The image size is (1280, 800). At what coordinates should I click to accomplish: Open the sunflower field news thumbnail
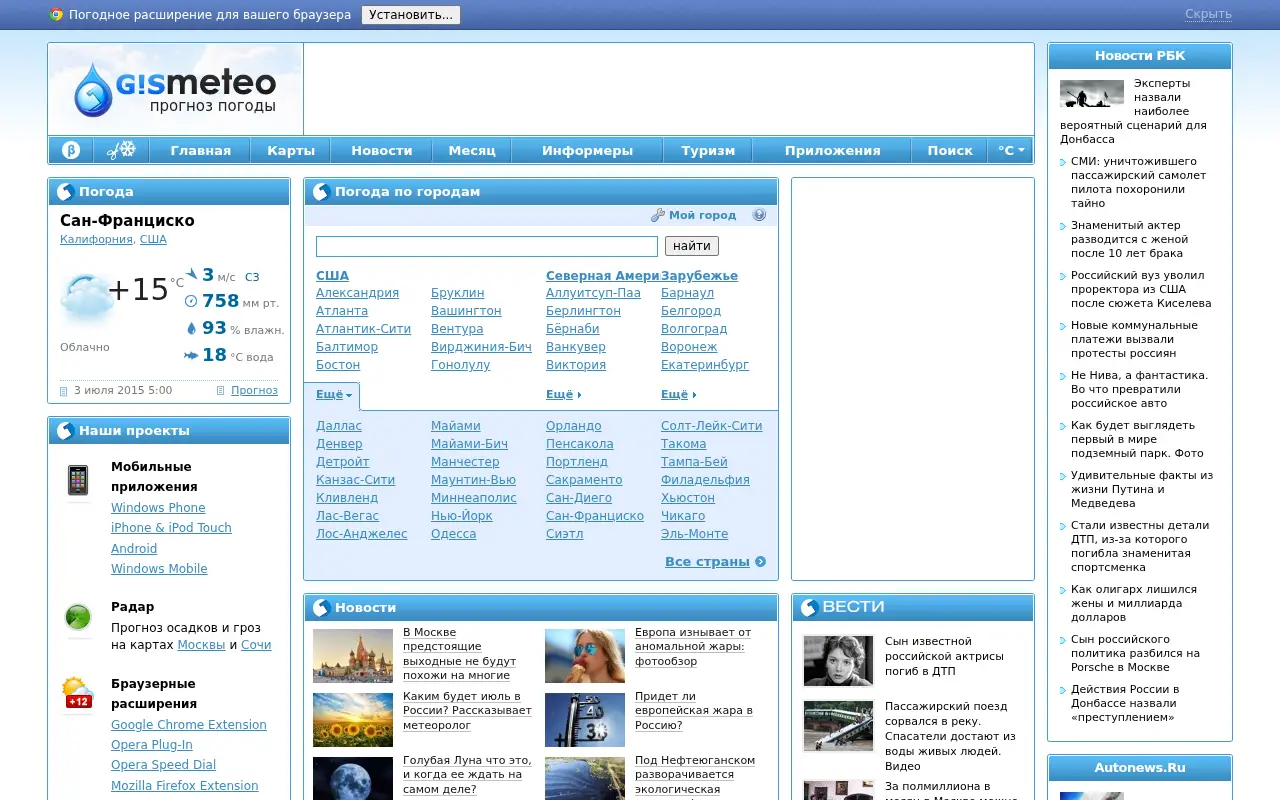click(353, 720)
